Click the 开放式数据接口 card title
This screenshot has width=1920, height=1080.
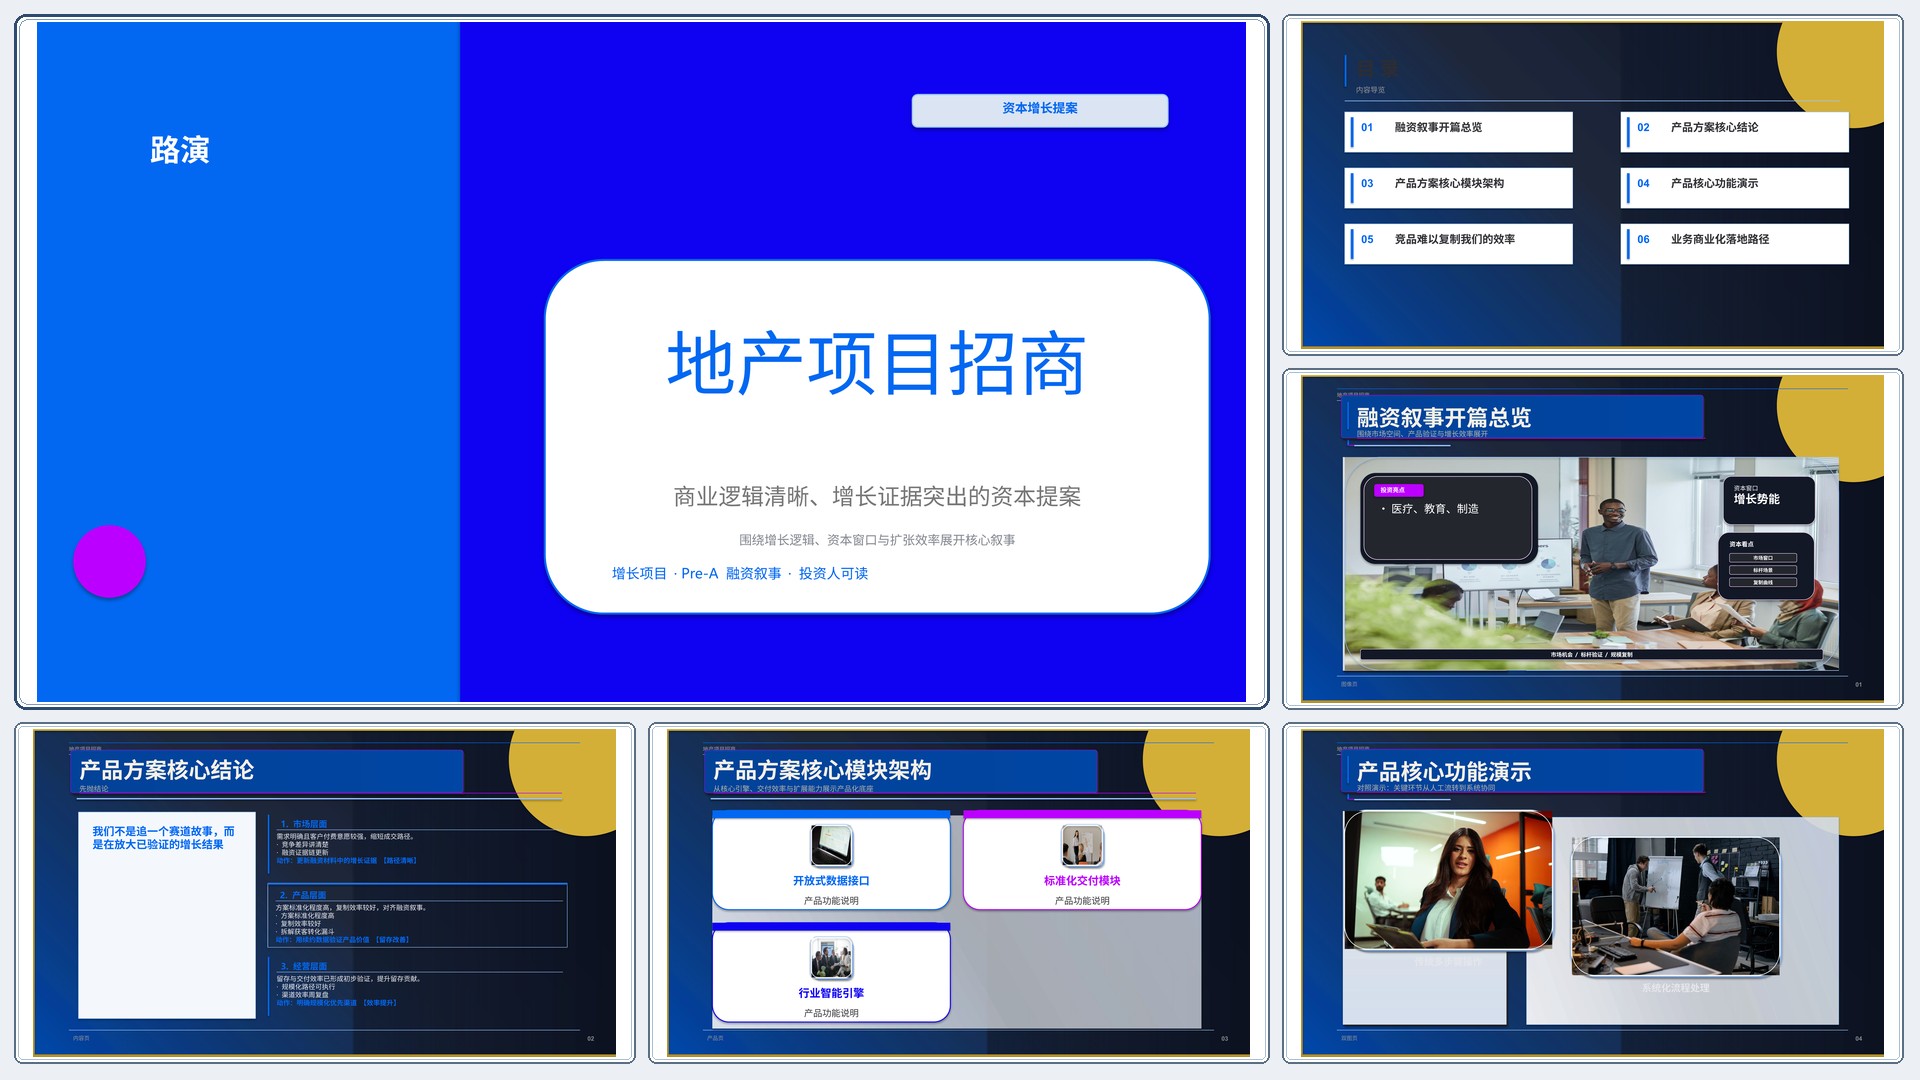(x=831, y=881)
